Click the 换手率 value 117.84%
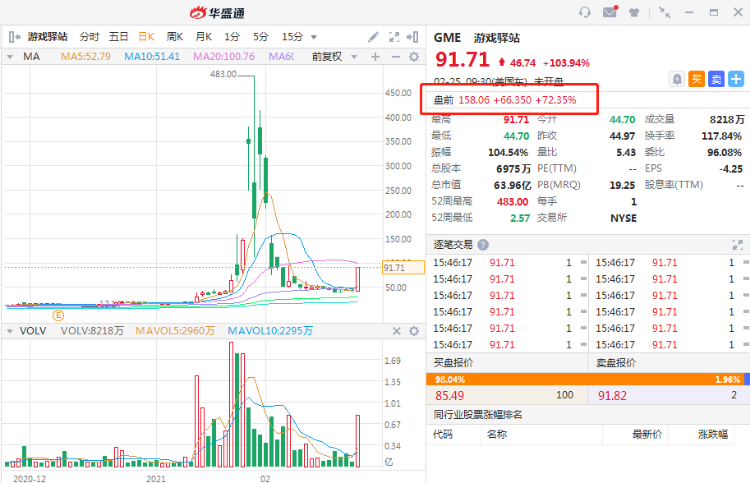Image resolution: width=750 pixels, height=483 pixels. [721, 136]
